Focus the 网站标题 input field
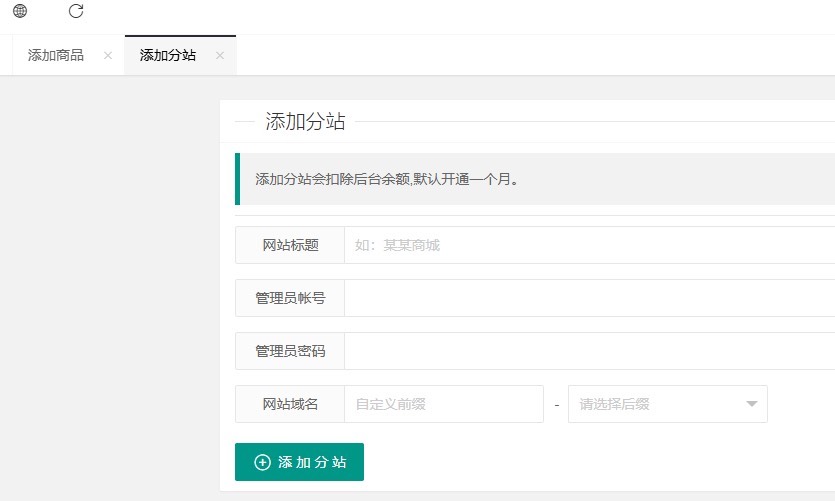The height and width of the screenshot is (501, 835). pos(590,245)
